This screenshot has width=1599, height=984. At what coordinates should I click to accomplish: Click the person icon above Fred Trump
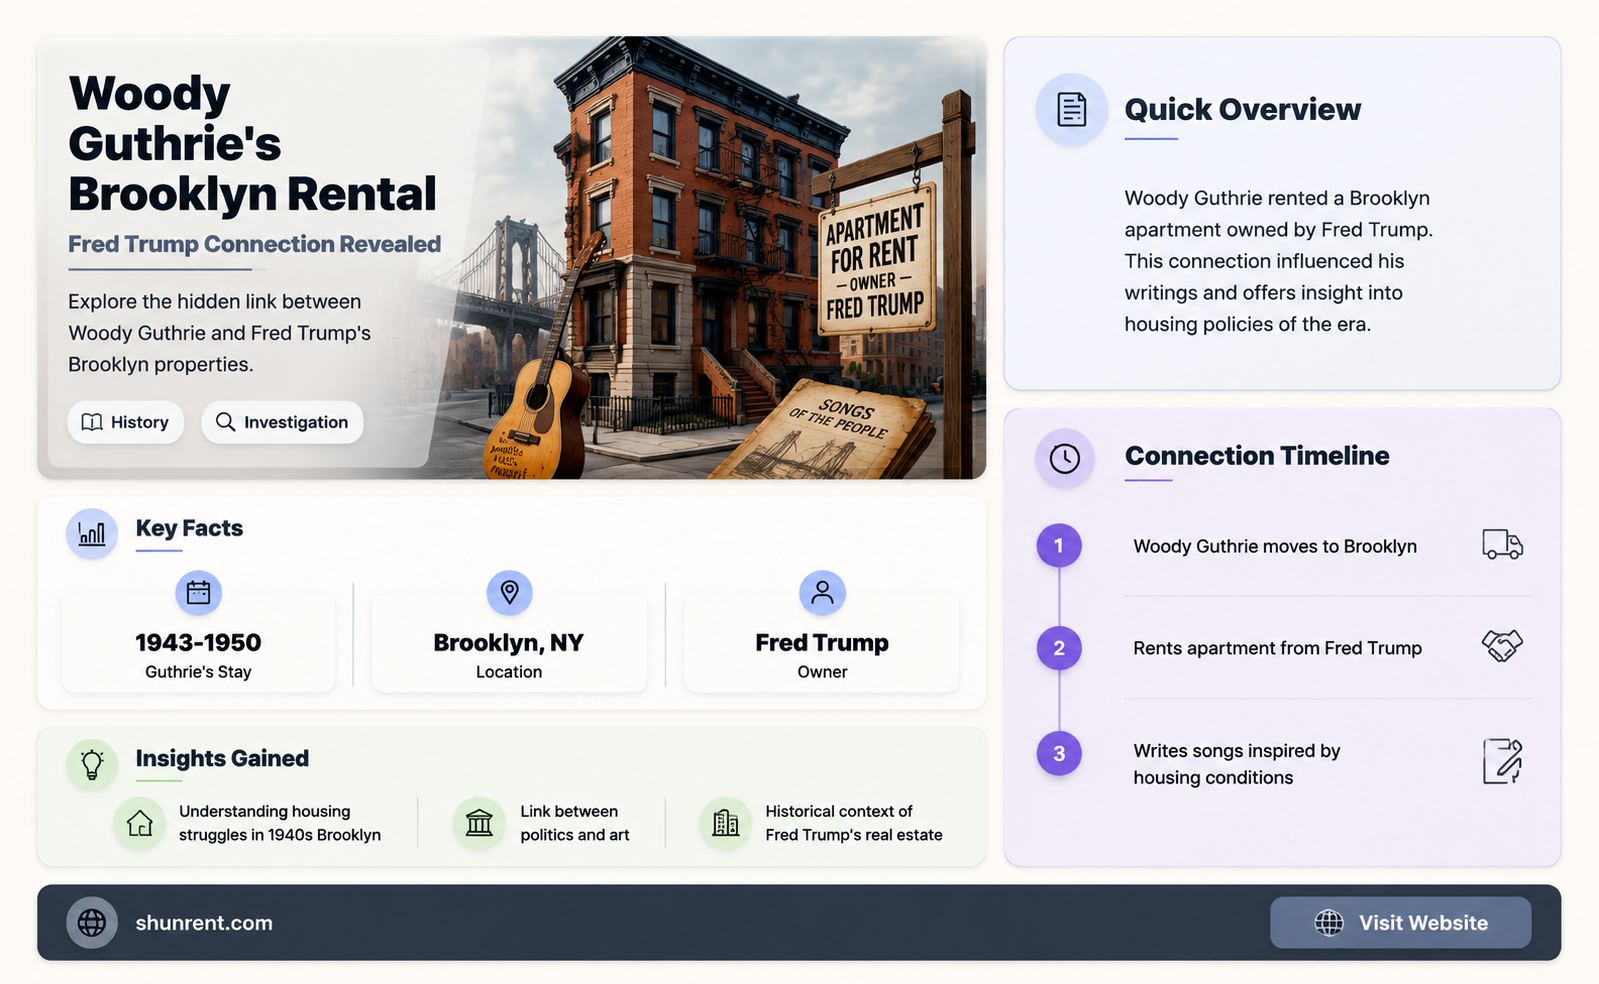[x=822, y=593]
